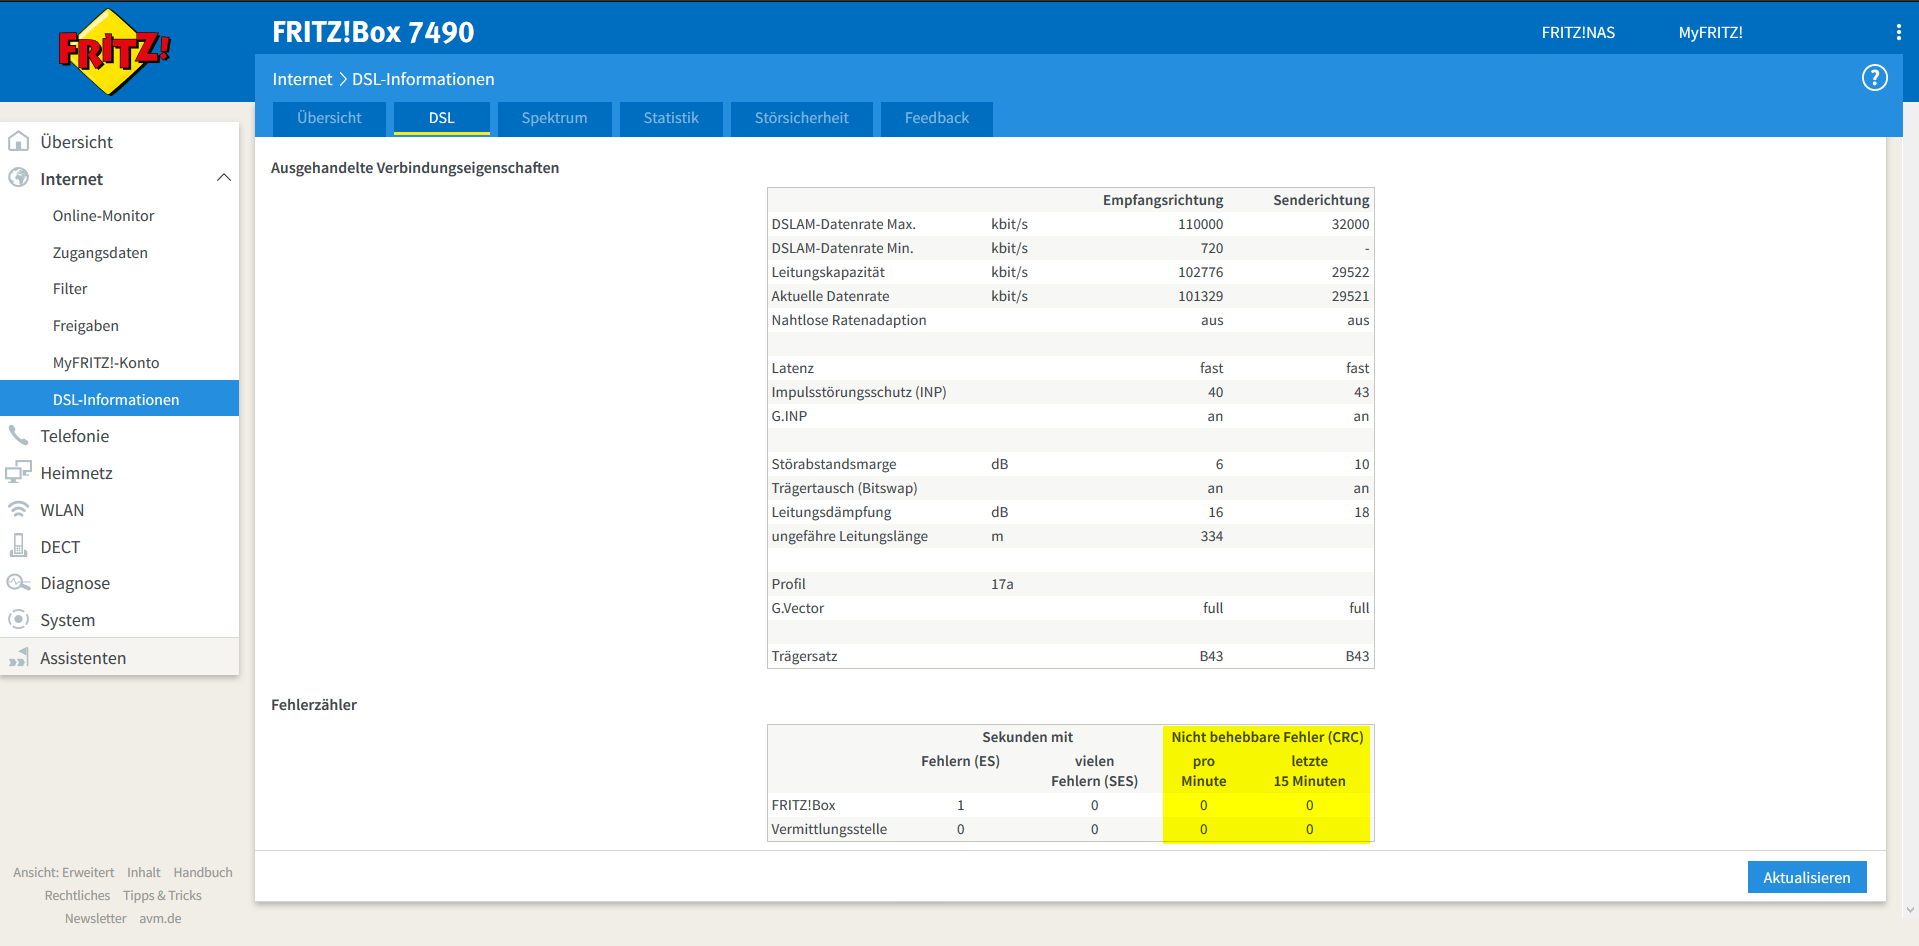The width and height of the screenshot is (1919, 946).
Task: Click the Fehlerzähler heading
Action: (x=314, y=705)
